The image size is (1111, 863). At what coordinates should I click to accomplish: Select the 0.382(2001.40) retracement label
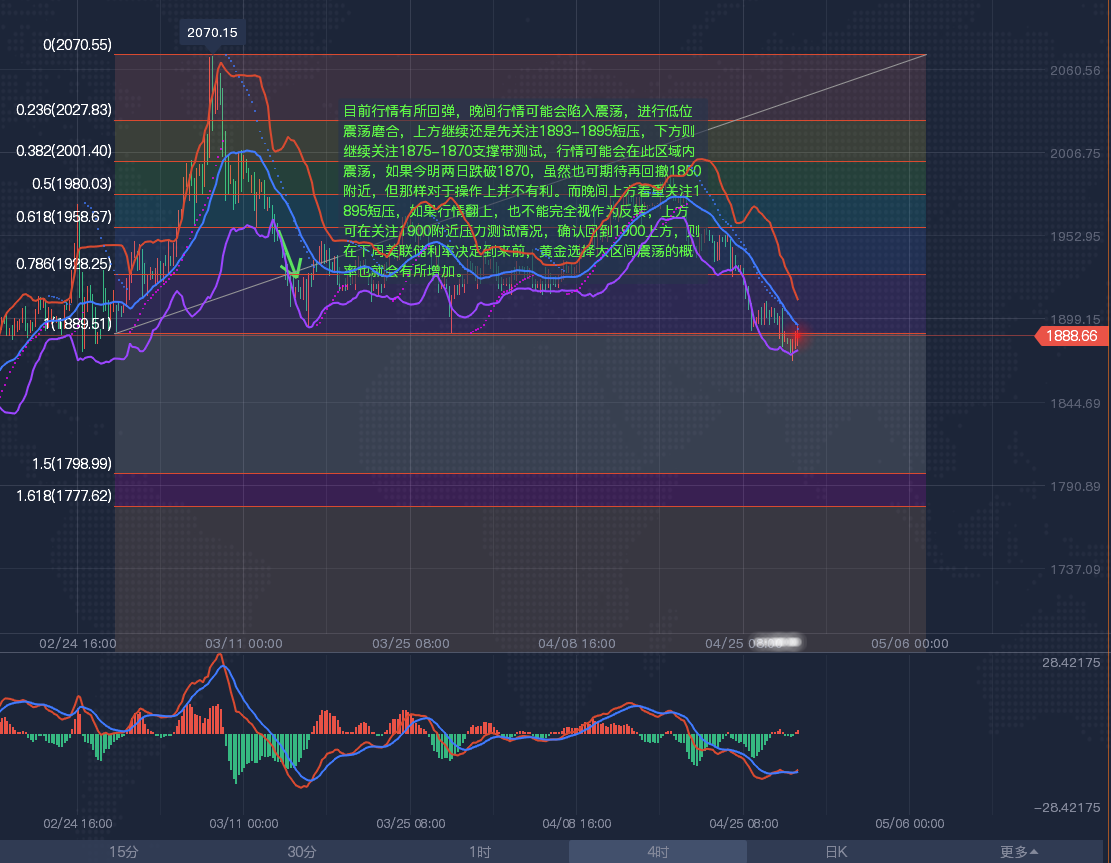pyautogui.click(x=64, y=151)
